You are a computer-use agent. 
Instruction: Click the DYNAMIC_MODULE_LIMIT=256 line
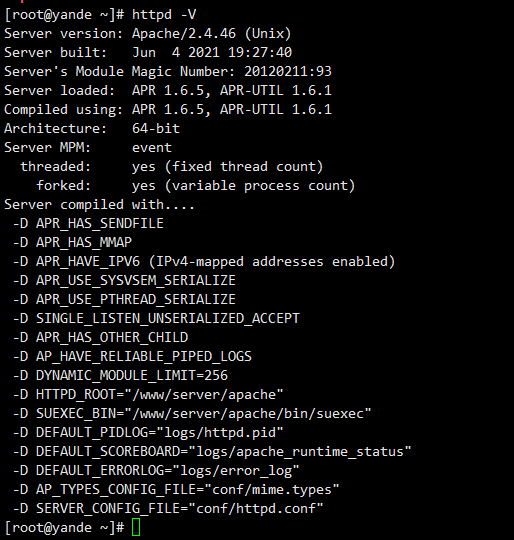tap(120, 375)
